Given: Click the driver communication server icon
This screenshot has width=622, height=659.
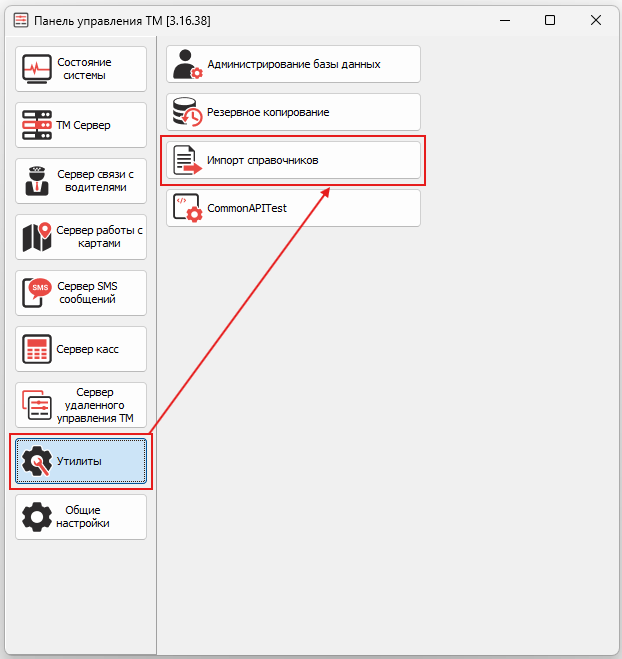Looking at the screenshot, I should 37,181.
